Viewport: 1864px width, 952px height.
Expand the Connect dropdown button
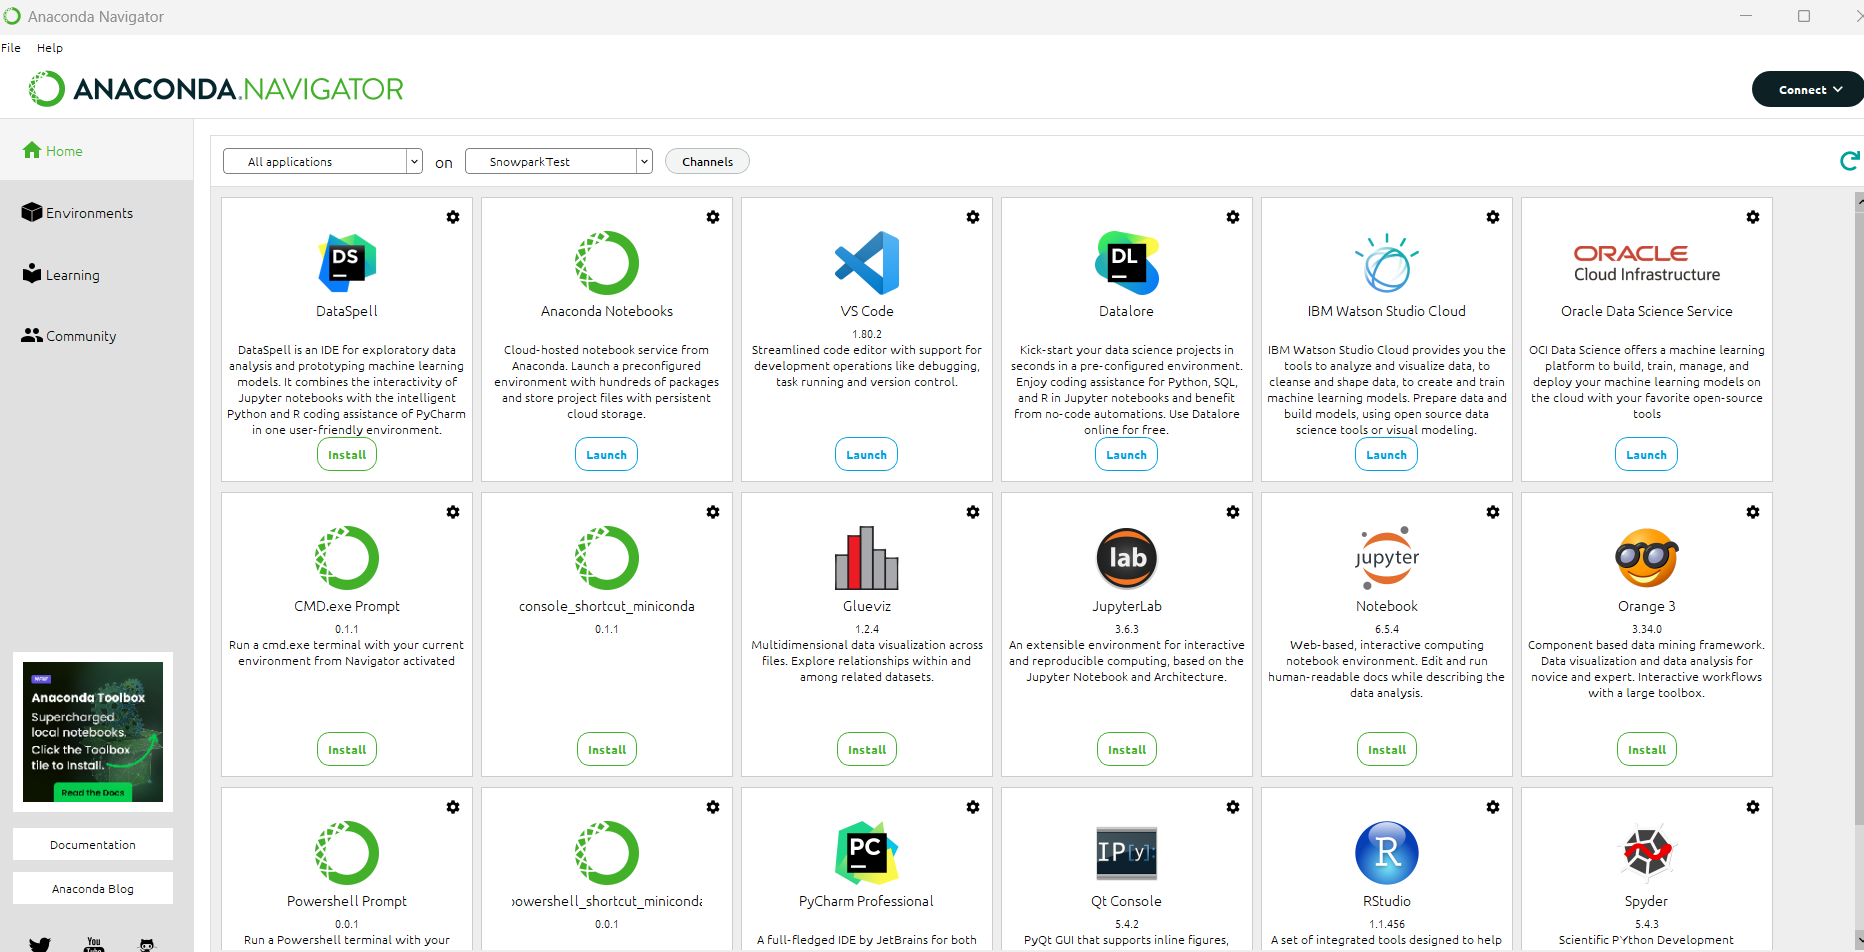pyautogui.click(x=1808, y=90)
